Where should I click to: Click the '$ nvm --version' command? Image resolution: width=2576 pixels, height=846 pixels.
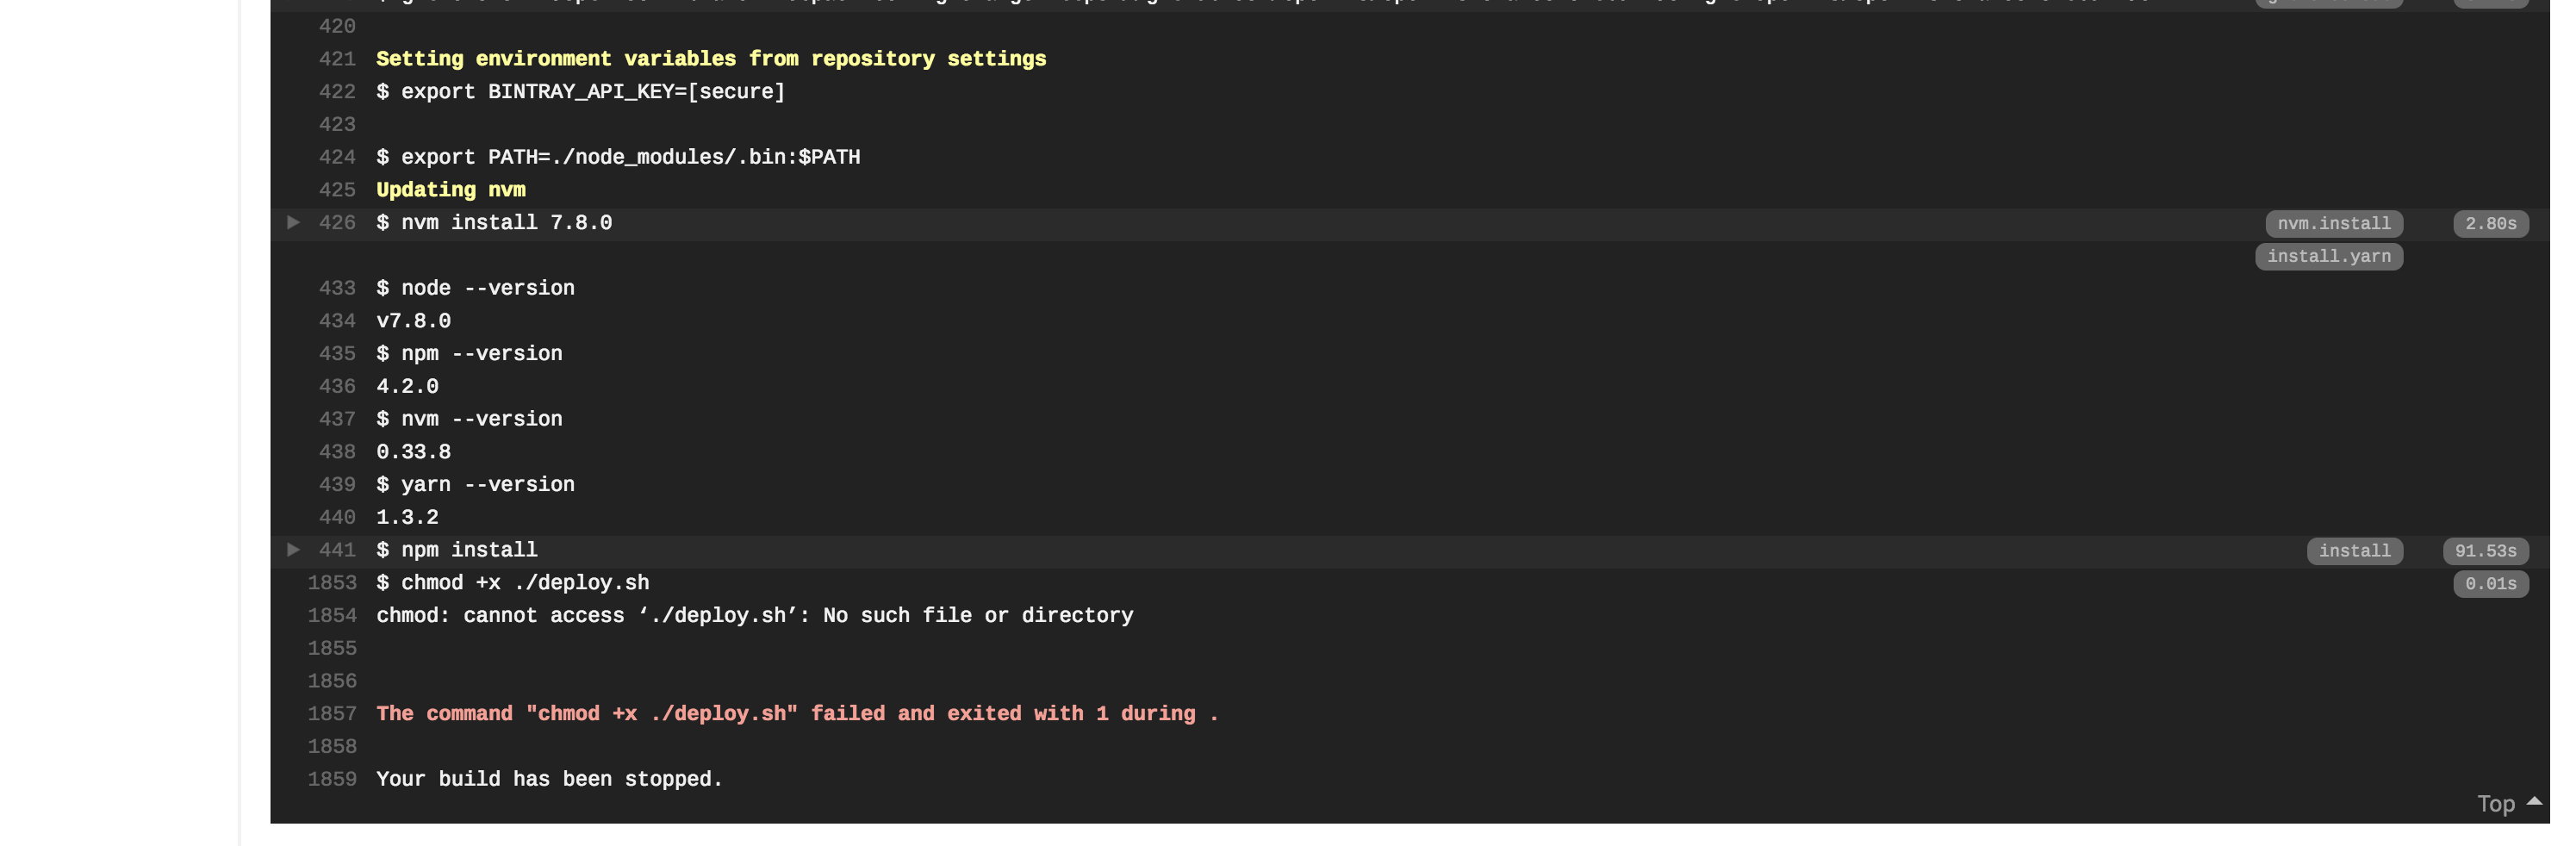point(469,419)
